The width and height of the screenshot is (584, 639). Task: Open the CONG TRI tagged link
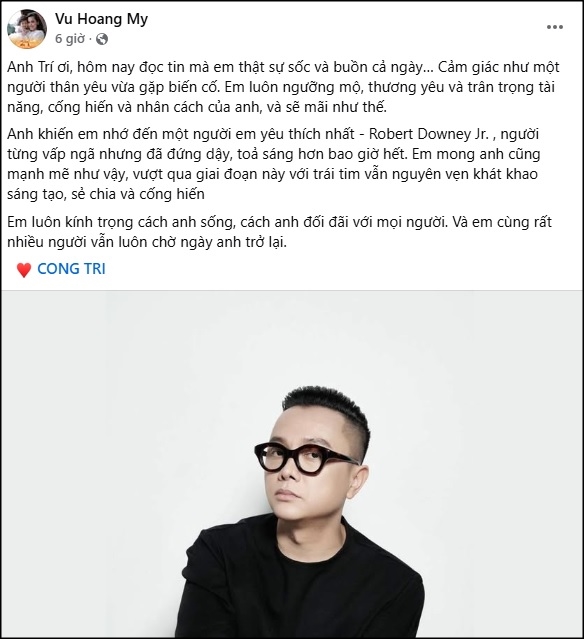(71, 269)
